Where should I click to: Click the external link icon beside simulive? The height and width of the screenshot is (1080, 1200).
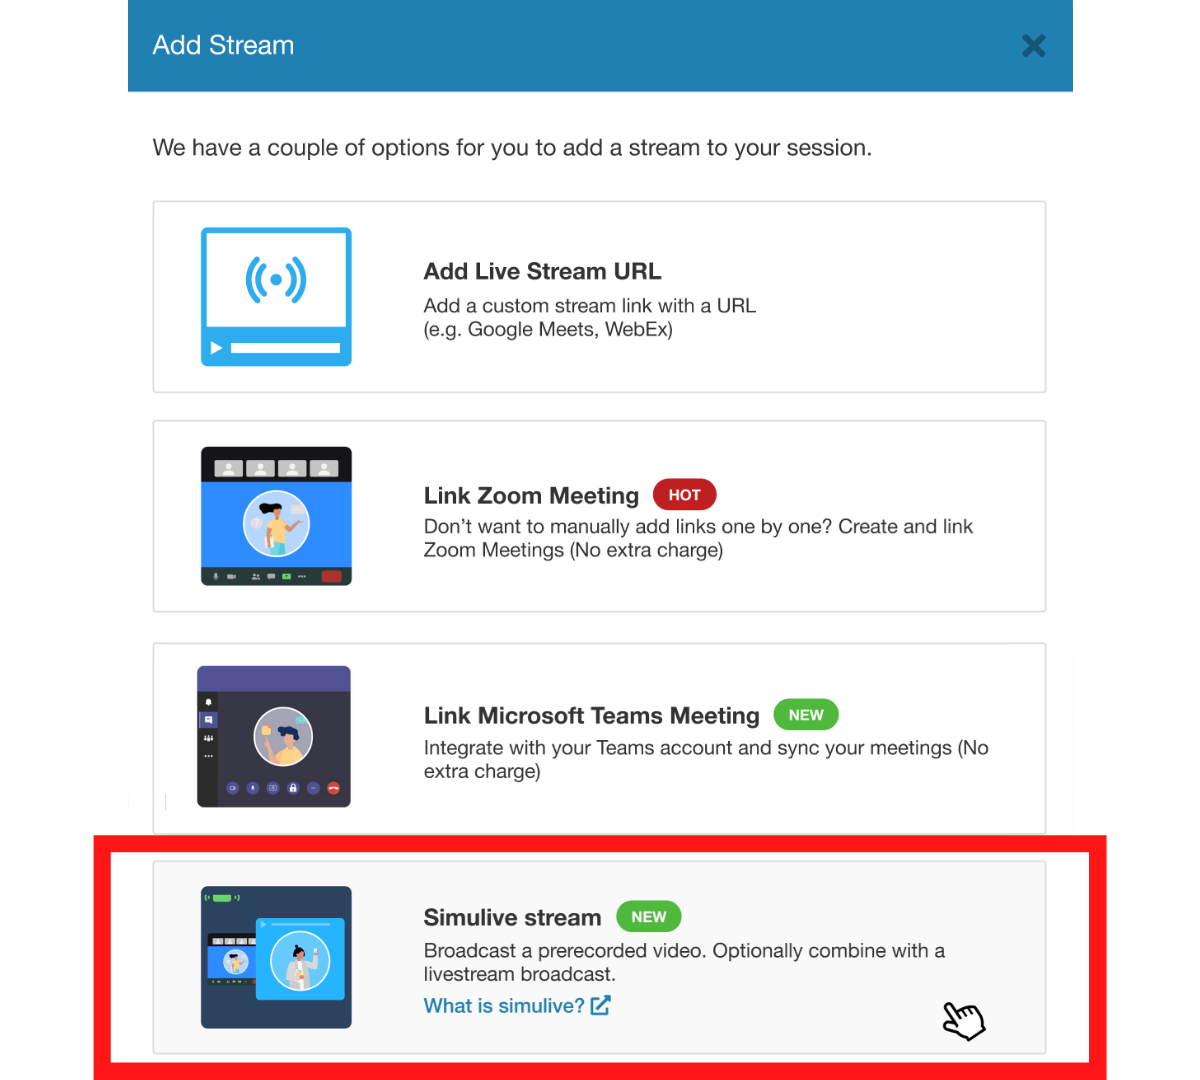[600, 1006]
